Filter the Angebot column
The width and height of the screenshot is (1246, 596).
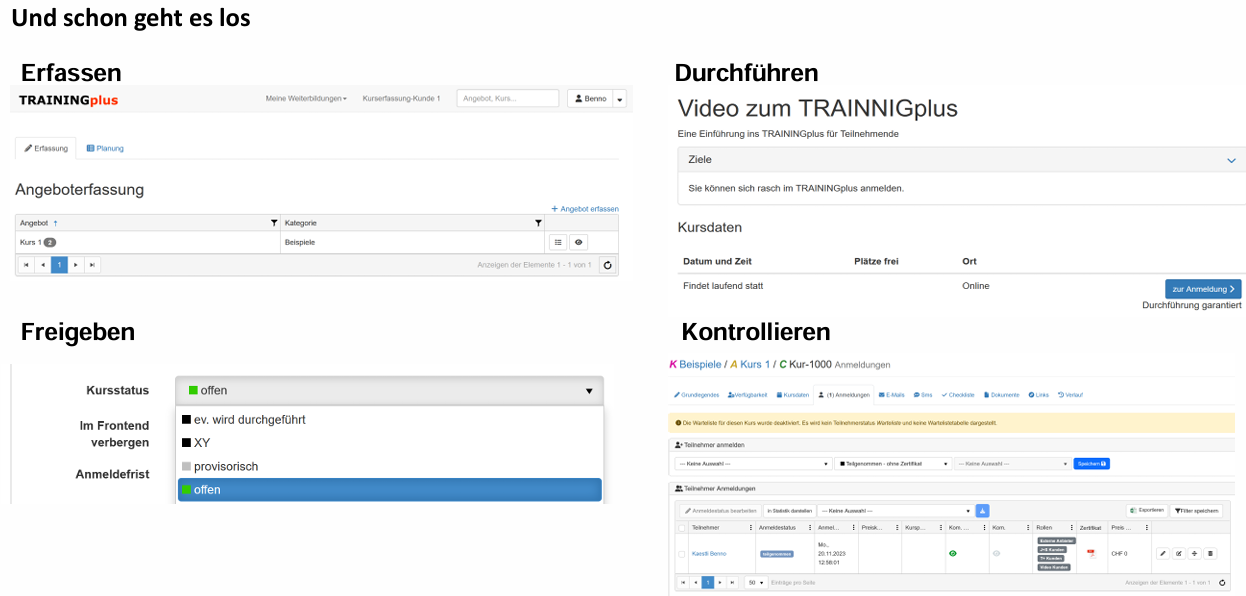274,223
